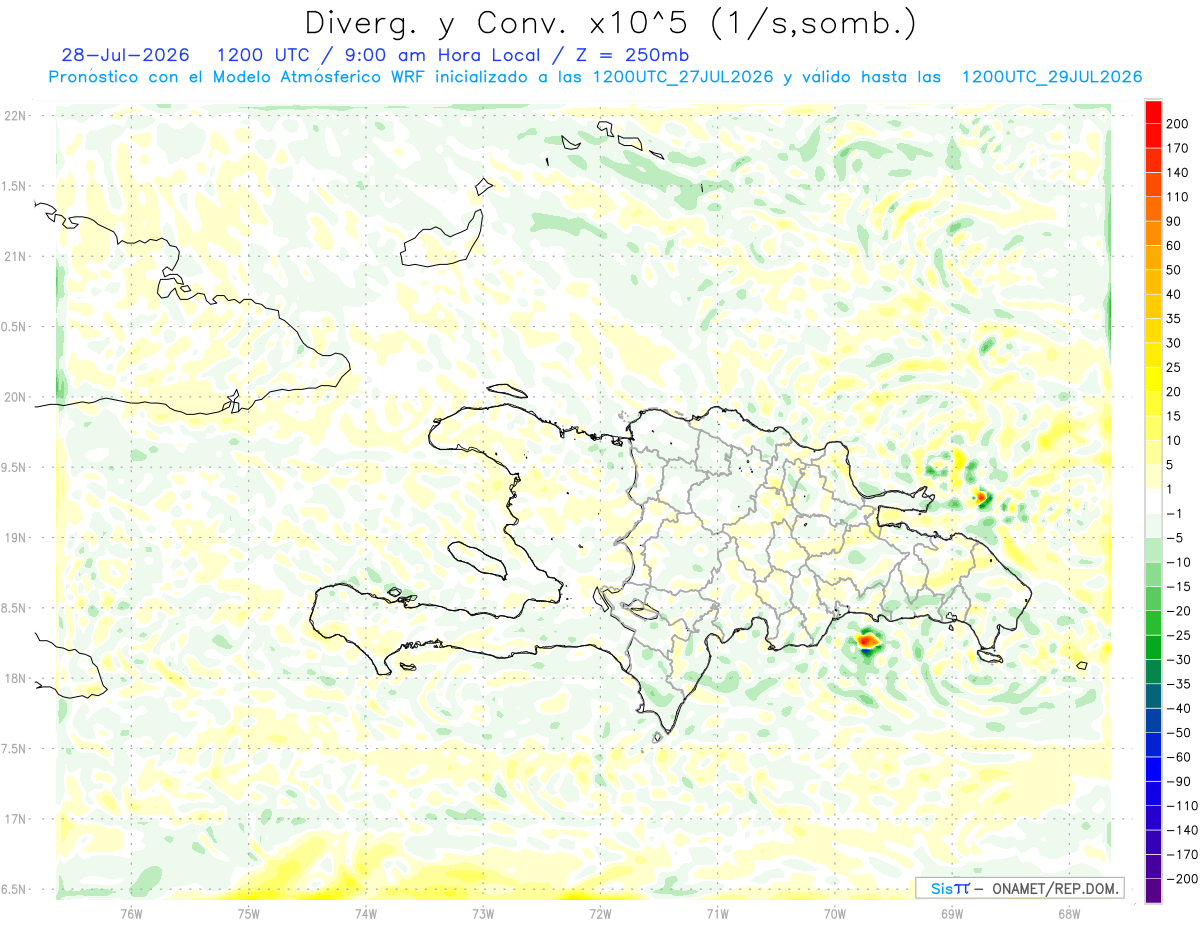Click the "75W" longitude label
Viewport: 1200px width, 927px height.
coord(249,913)
